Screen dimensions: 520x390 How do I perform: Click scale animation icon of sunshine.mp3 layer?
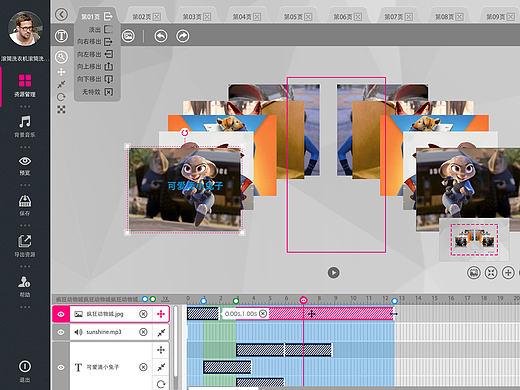click(x=161, y=332)
